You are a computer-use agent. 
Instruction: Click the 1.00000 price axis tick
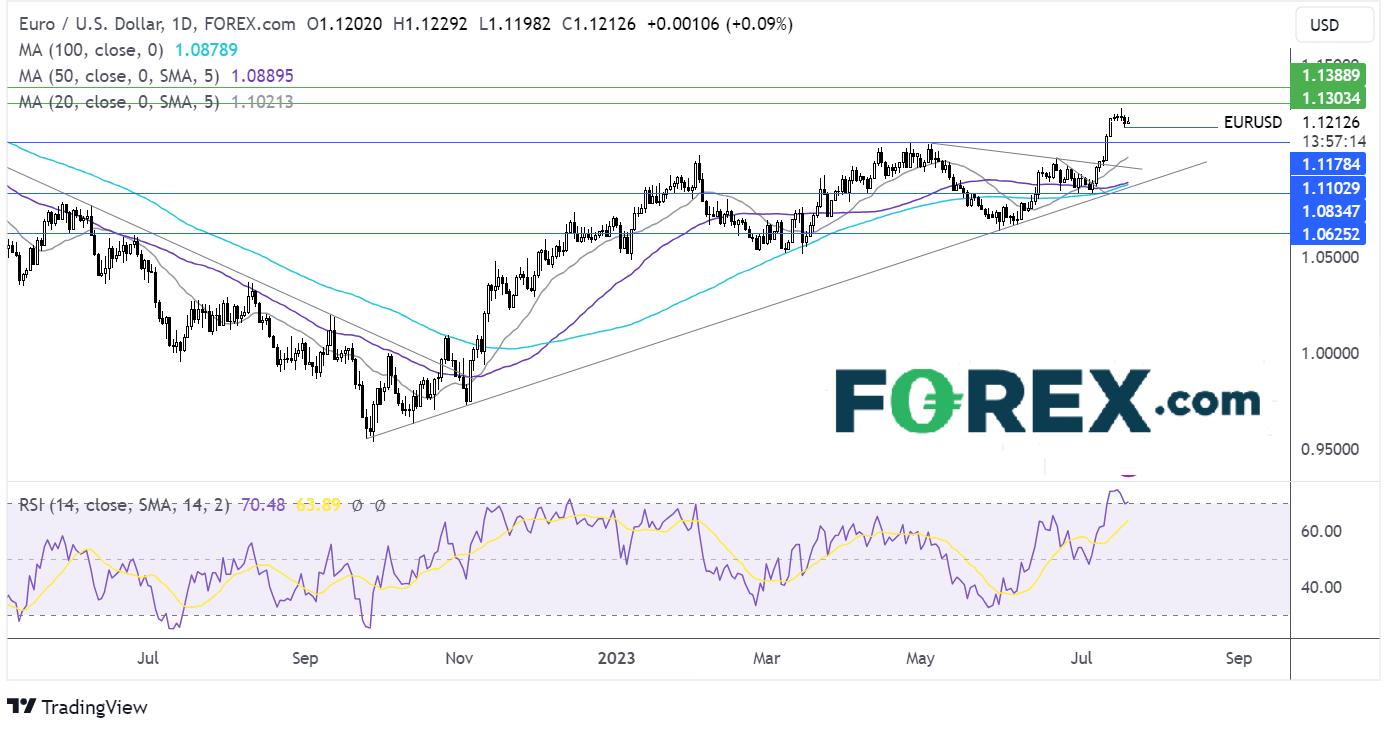click(x=1331, y=353)
